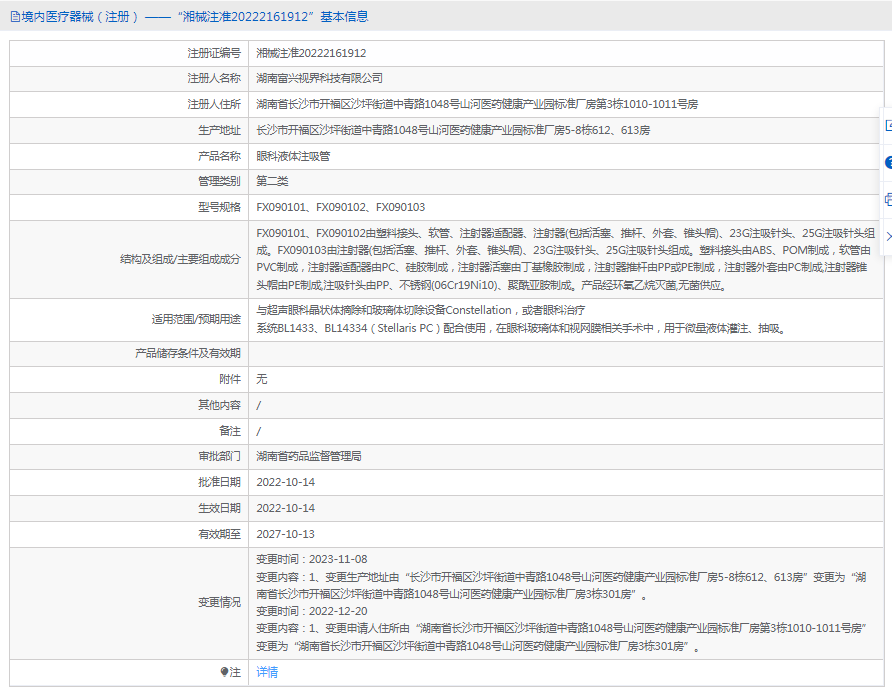Click the registrant name 湖南富兴视界科技有限公司

(319, 78)
